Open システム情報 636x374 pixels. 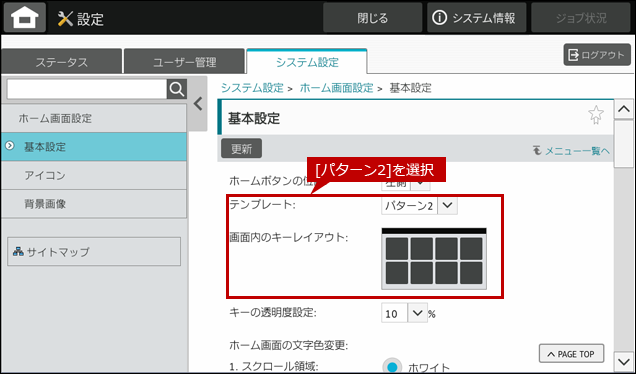pyautogui.click(x=477, y=18)
